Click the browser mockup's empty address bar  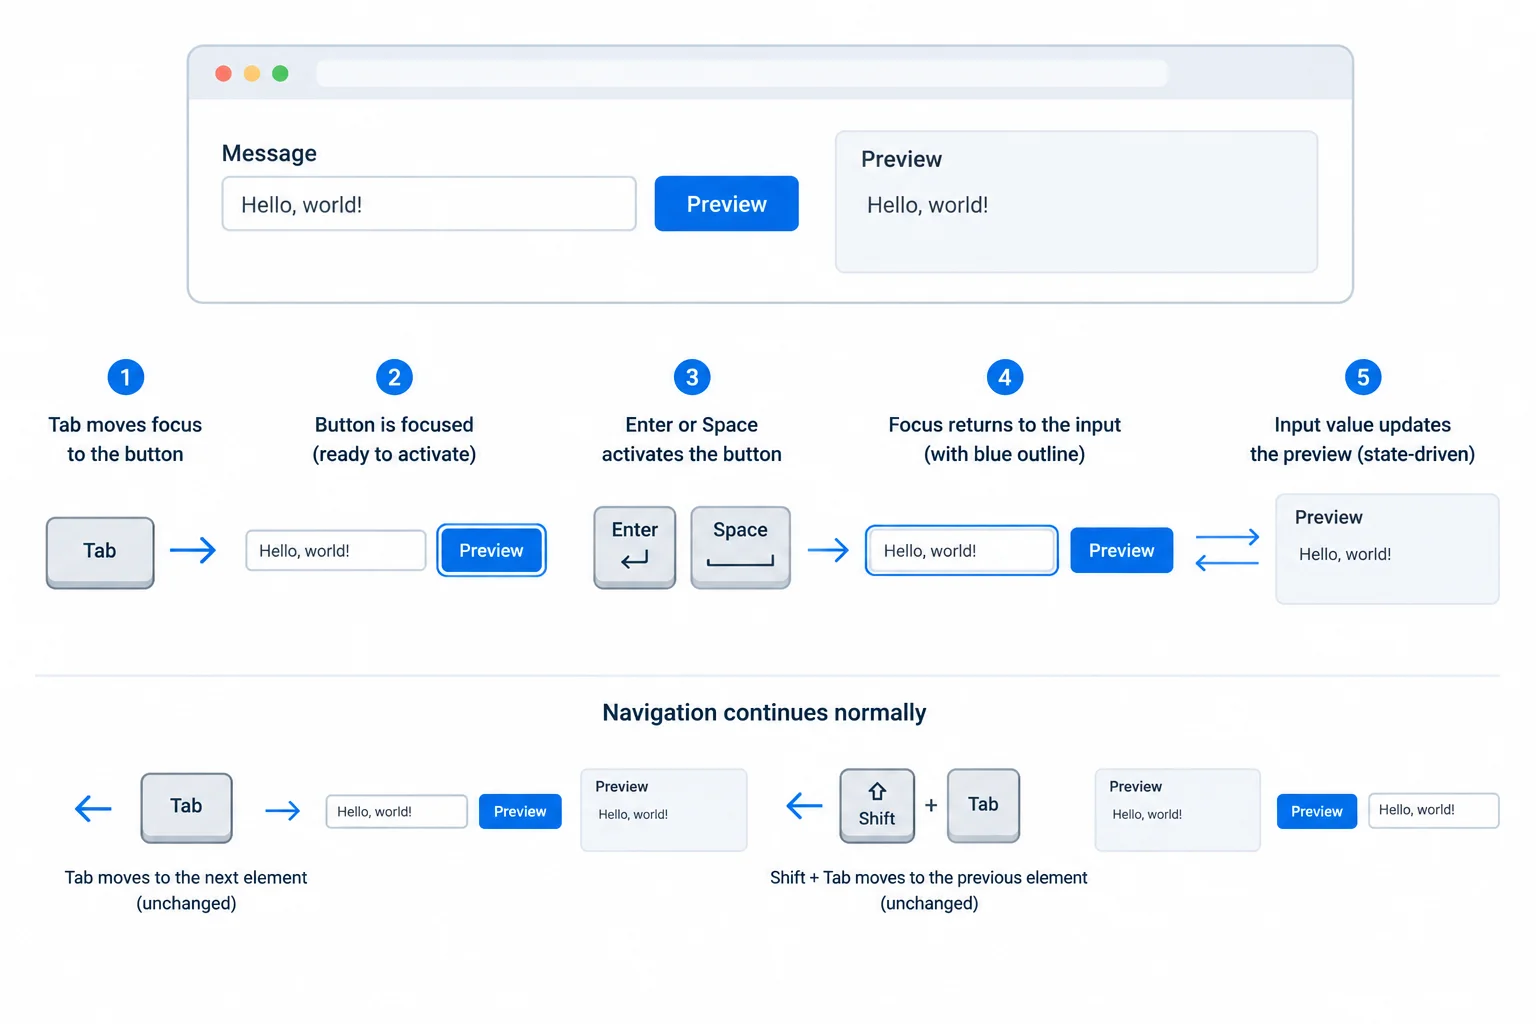tap(742, 73)
